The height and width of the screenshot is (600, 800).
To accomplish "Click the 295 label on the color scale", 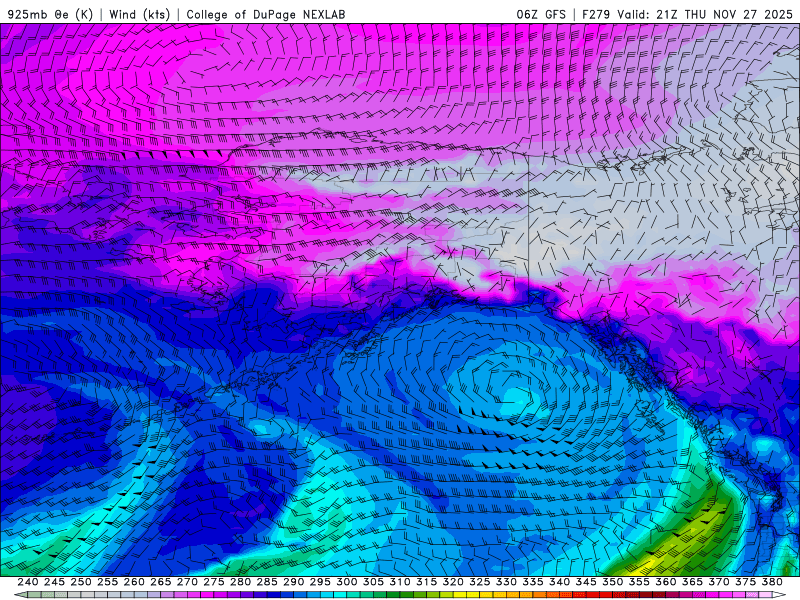I will coord(320,582).
